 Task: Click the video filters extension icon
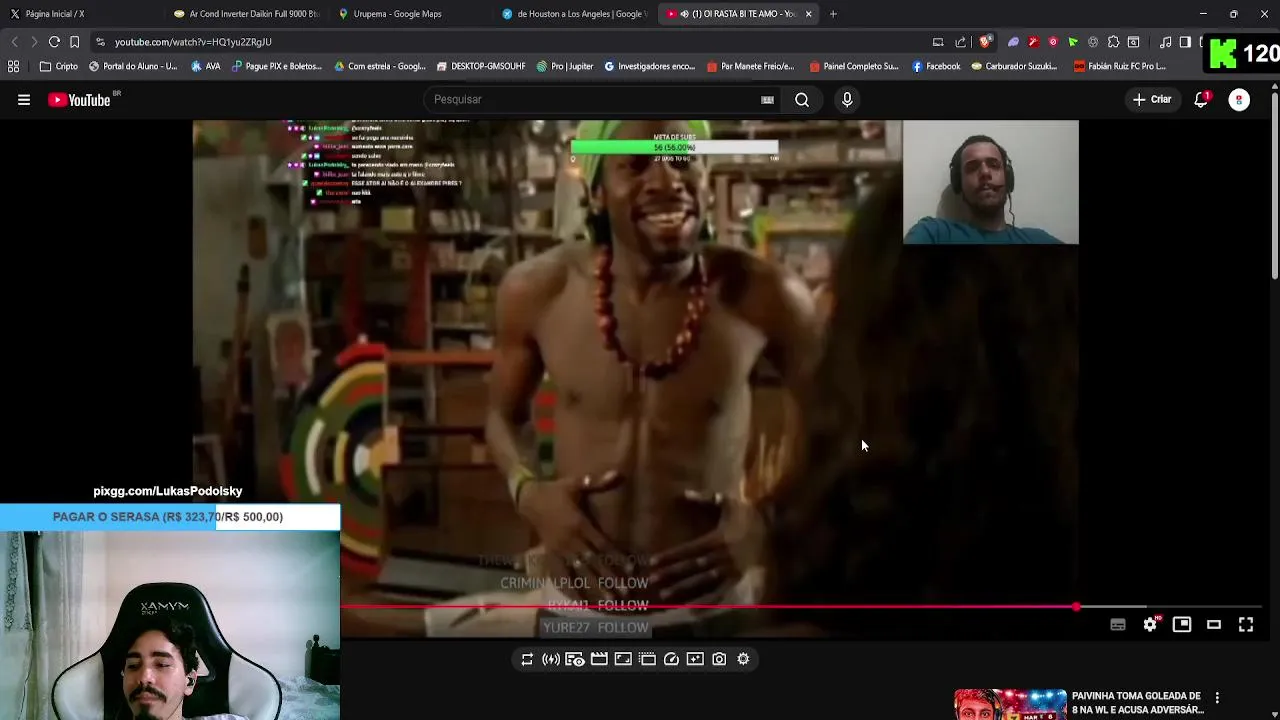coord(695,659)
